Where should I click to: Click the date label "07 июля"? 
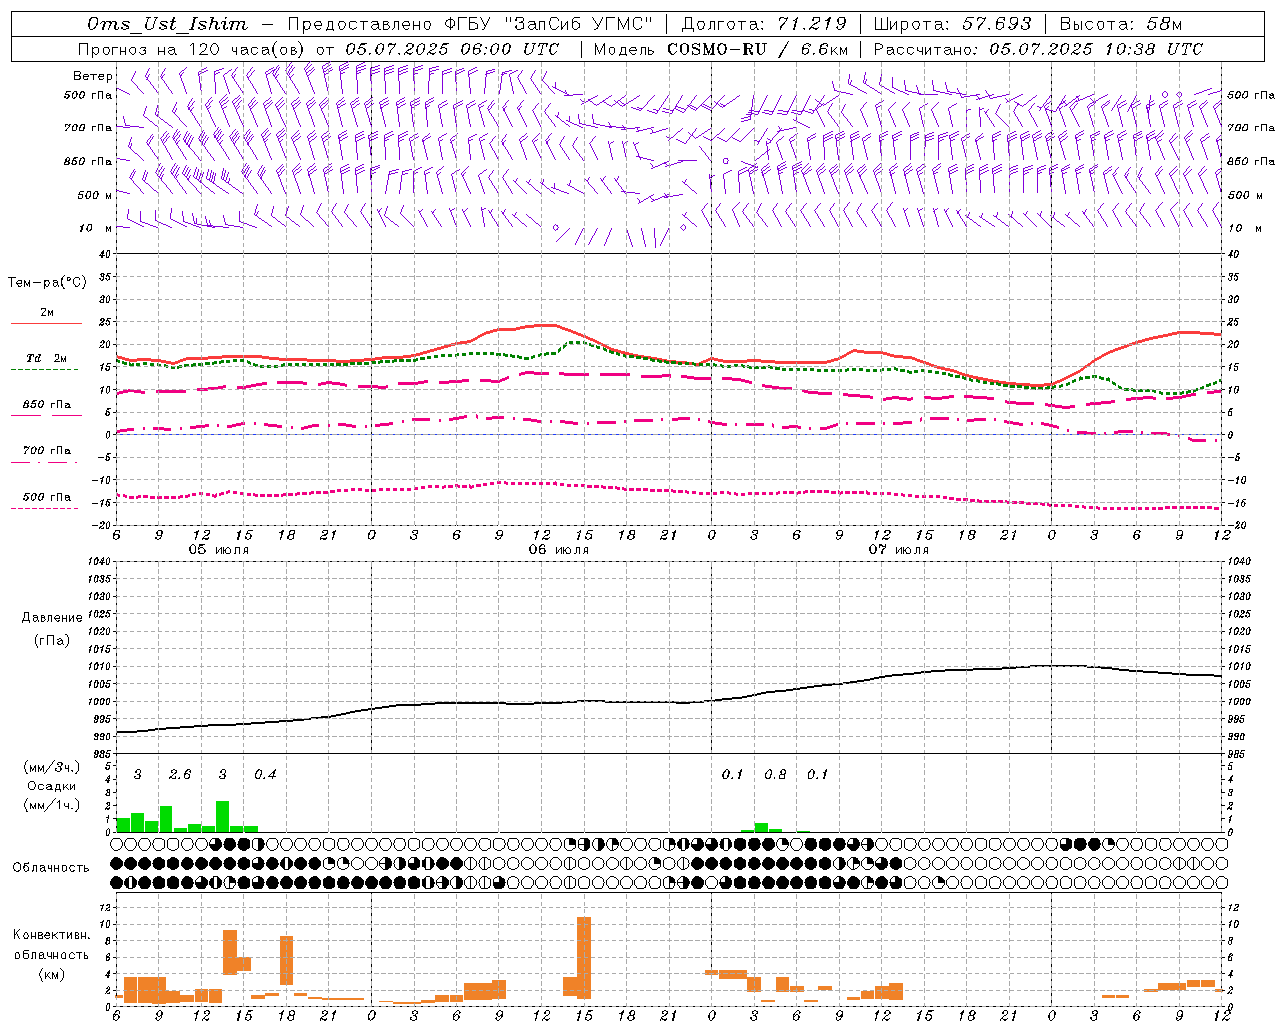(x=899, y=550)
